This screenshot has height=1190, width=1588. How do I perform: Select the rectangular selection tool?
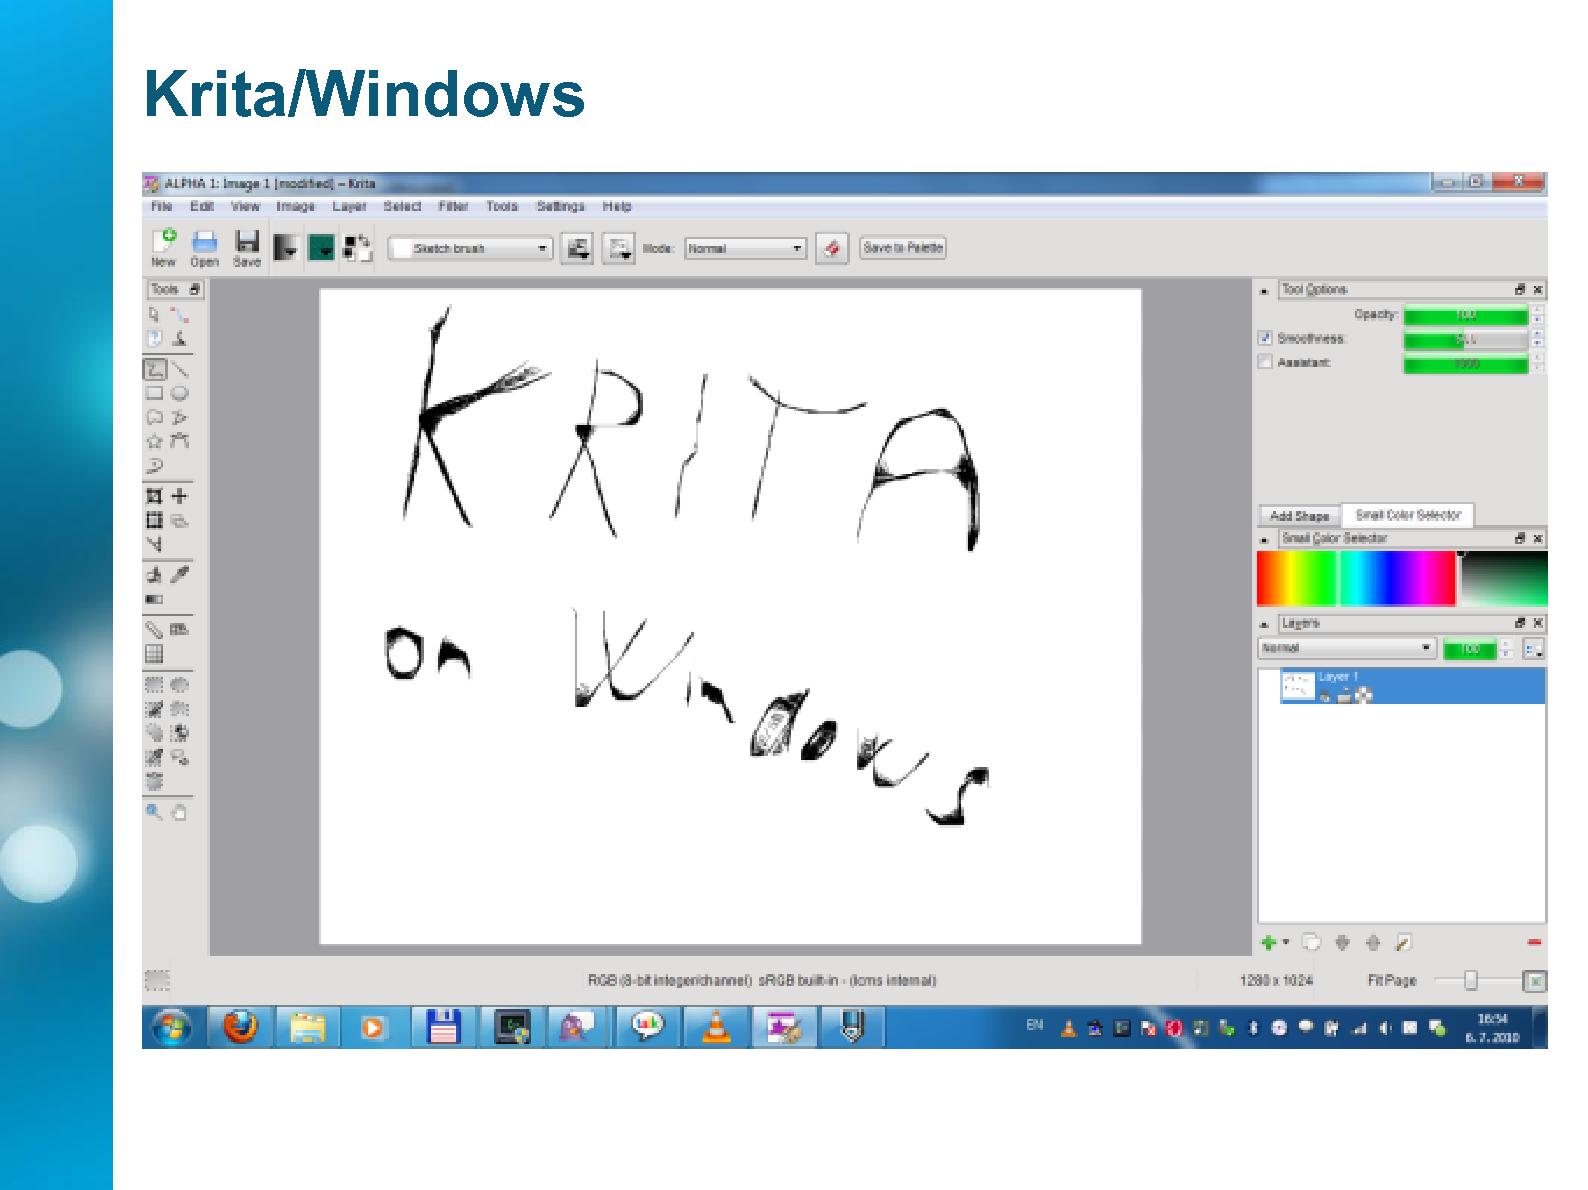click(154, 685)
